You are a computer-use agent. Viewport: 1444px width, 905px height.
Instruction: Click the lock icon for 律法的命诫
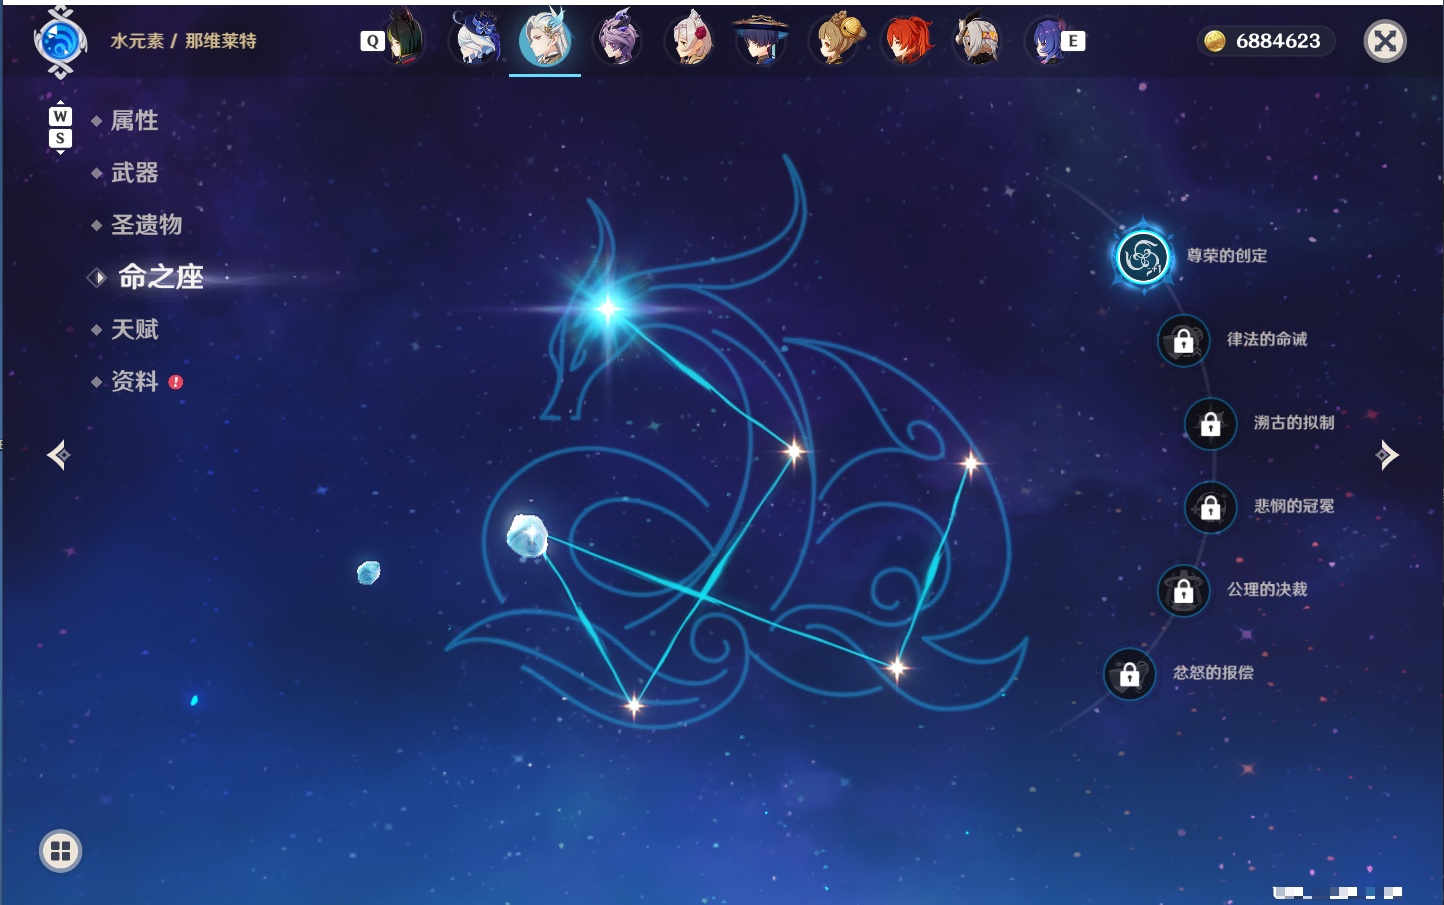tap(1183, 340)
